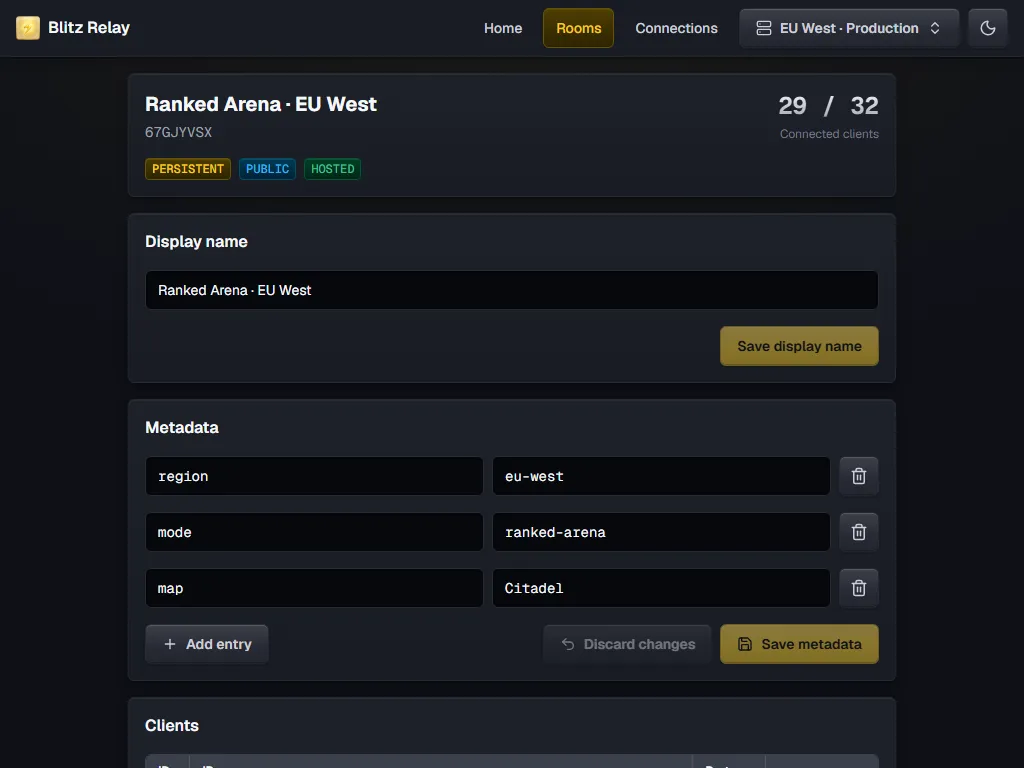Image resolution: width=1024 pixels, height=768 pixels.
Task: Edit the map key field
Action: [x=314, y=588]
